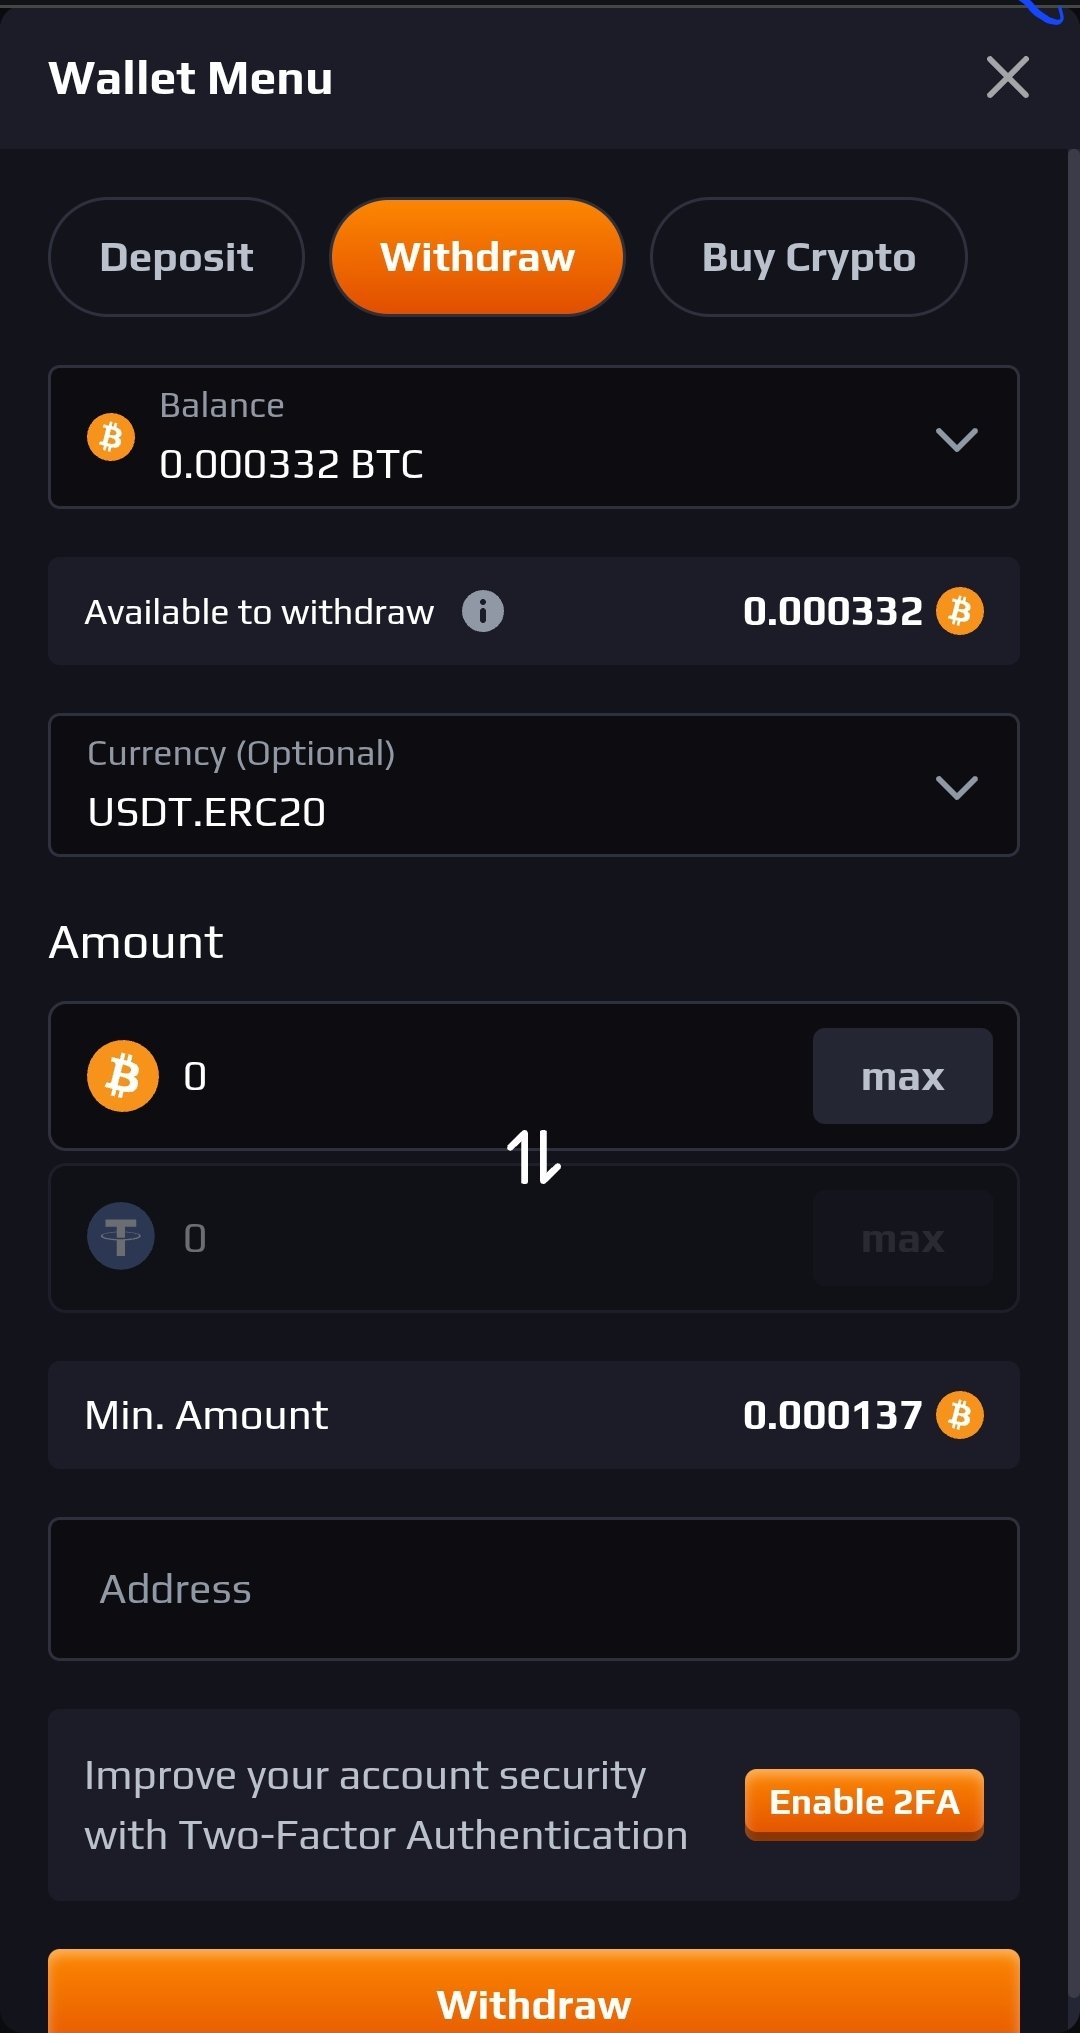Select the Withdraw tab at top
The height and width of the screenshot is (2033, 1080).
(478, 257)
